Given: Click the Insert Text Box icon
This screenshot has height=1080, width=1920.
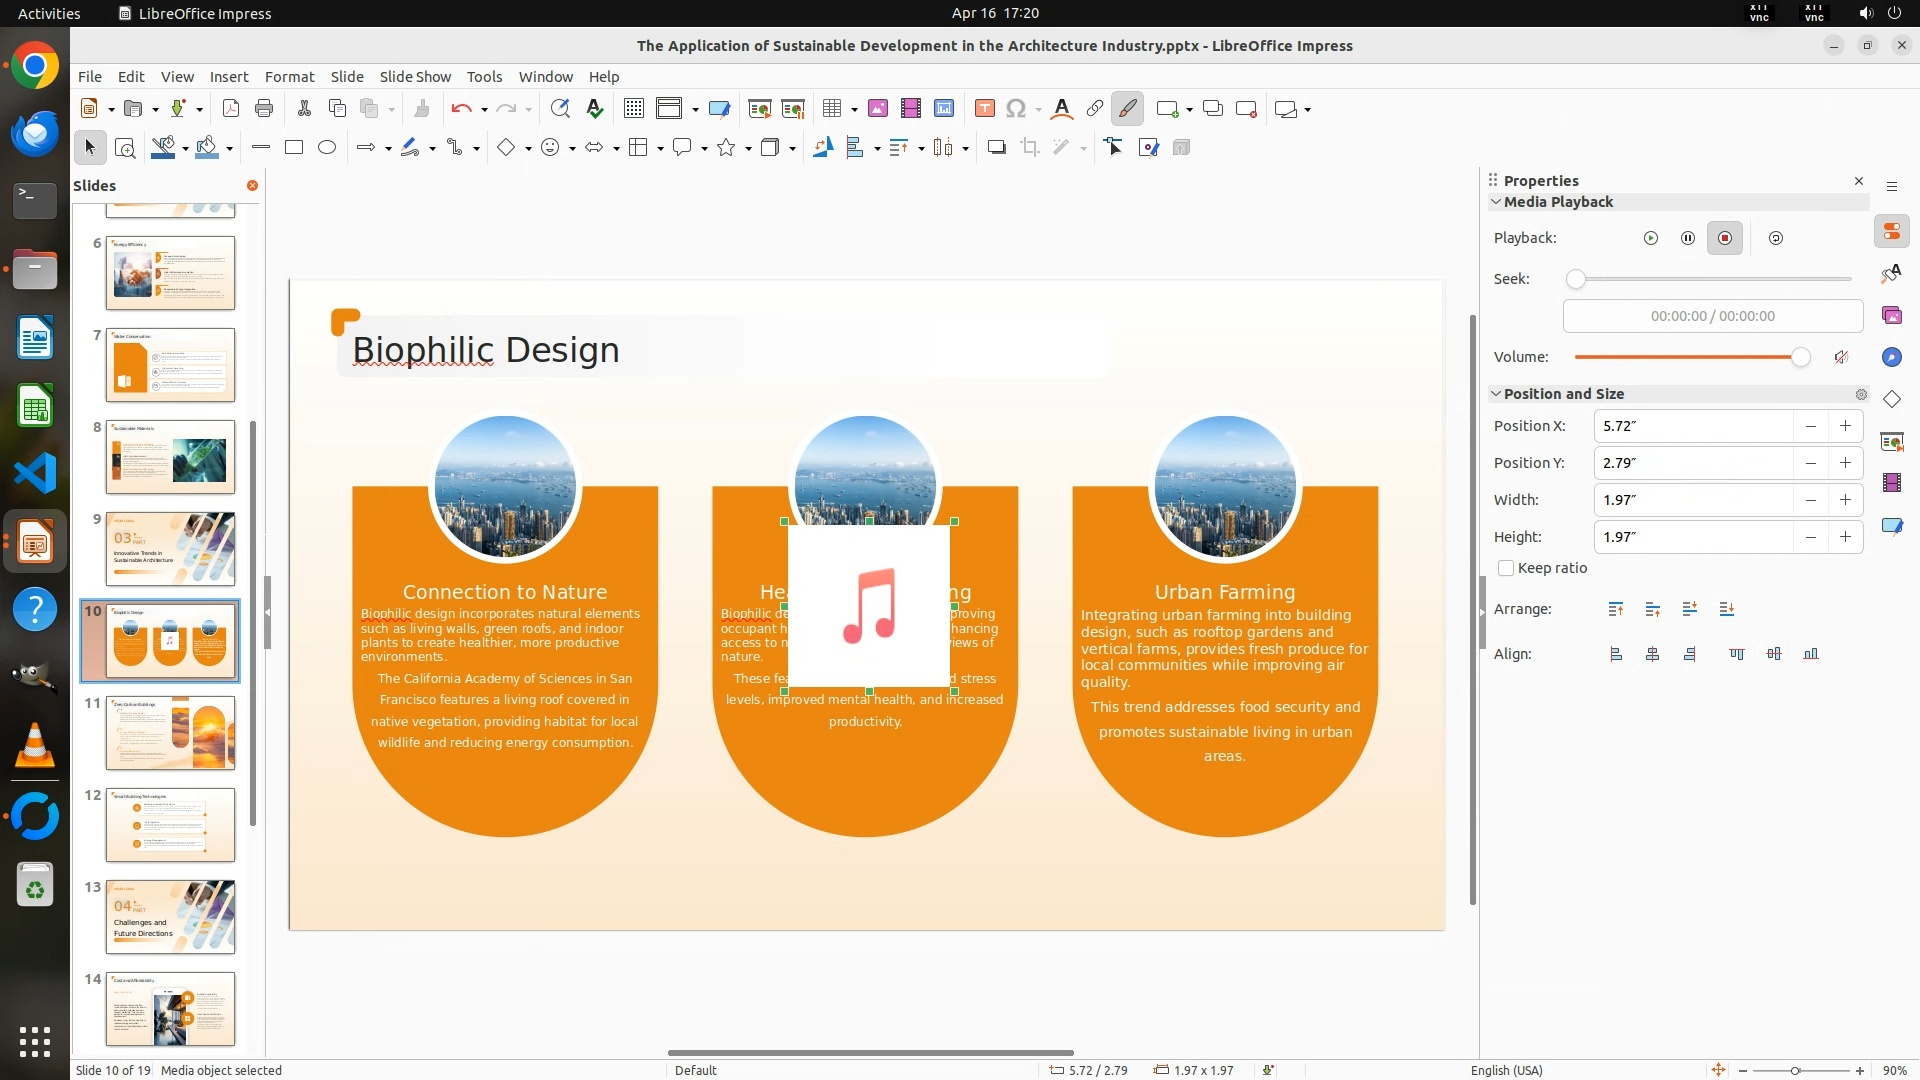Looking at the screenshot, I should pyautogui.click(x=984, y=109).
